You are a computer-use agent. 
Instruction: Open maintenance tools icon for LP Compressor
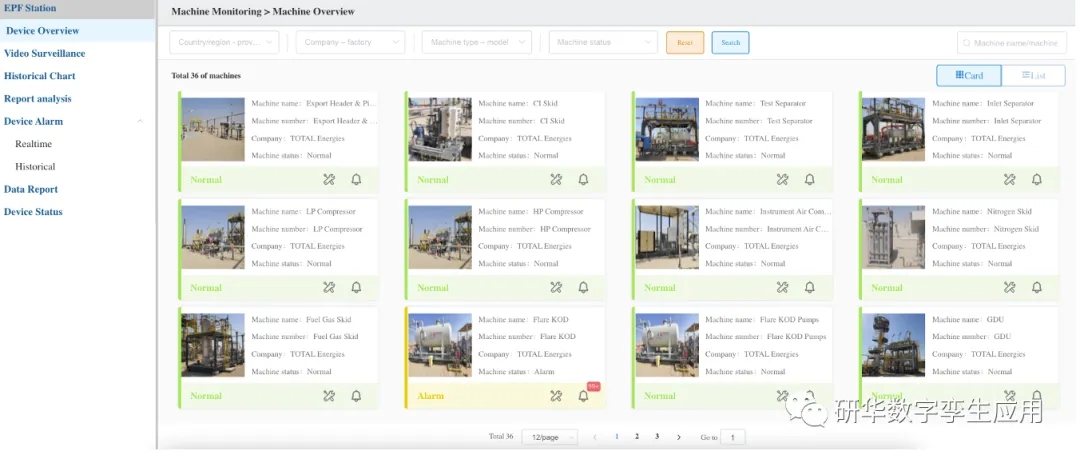coord(329,288)
